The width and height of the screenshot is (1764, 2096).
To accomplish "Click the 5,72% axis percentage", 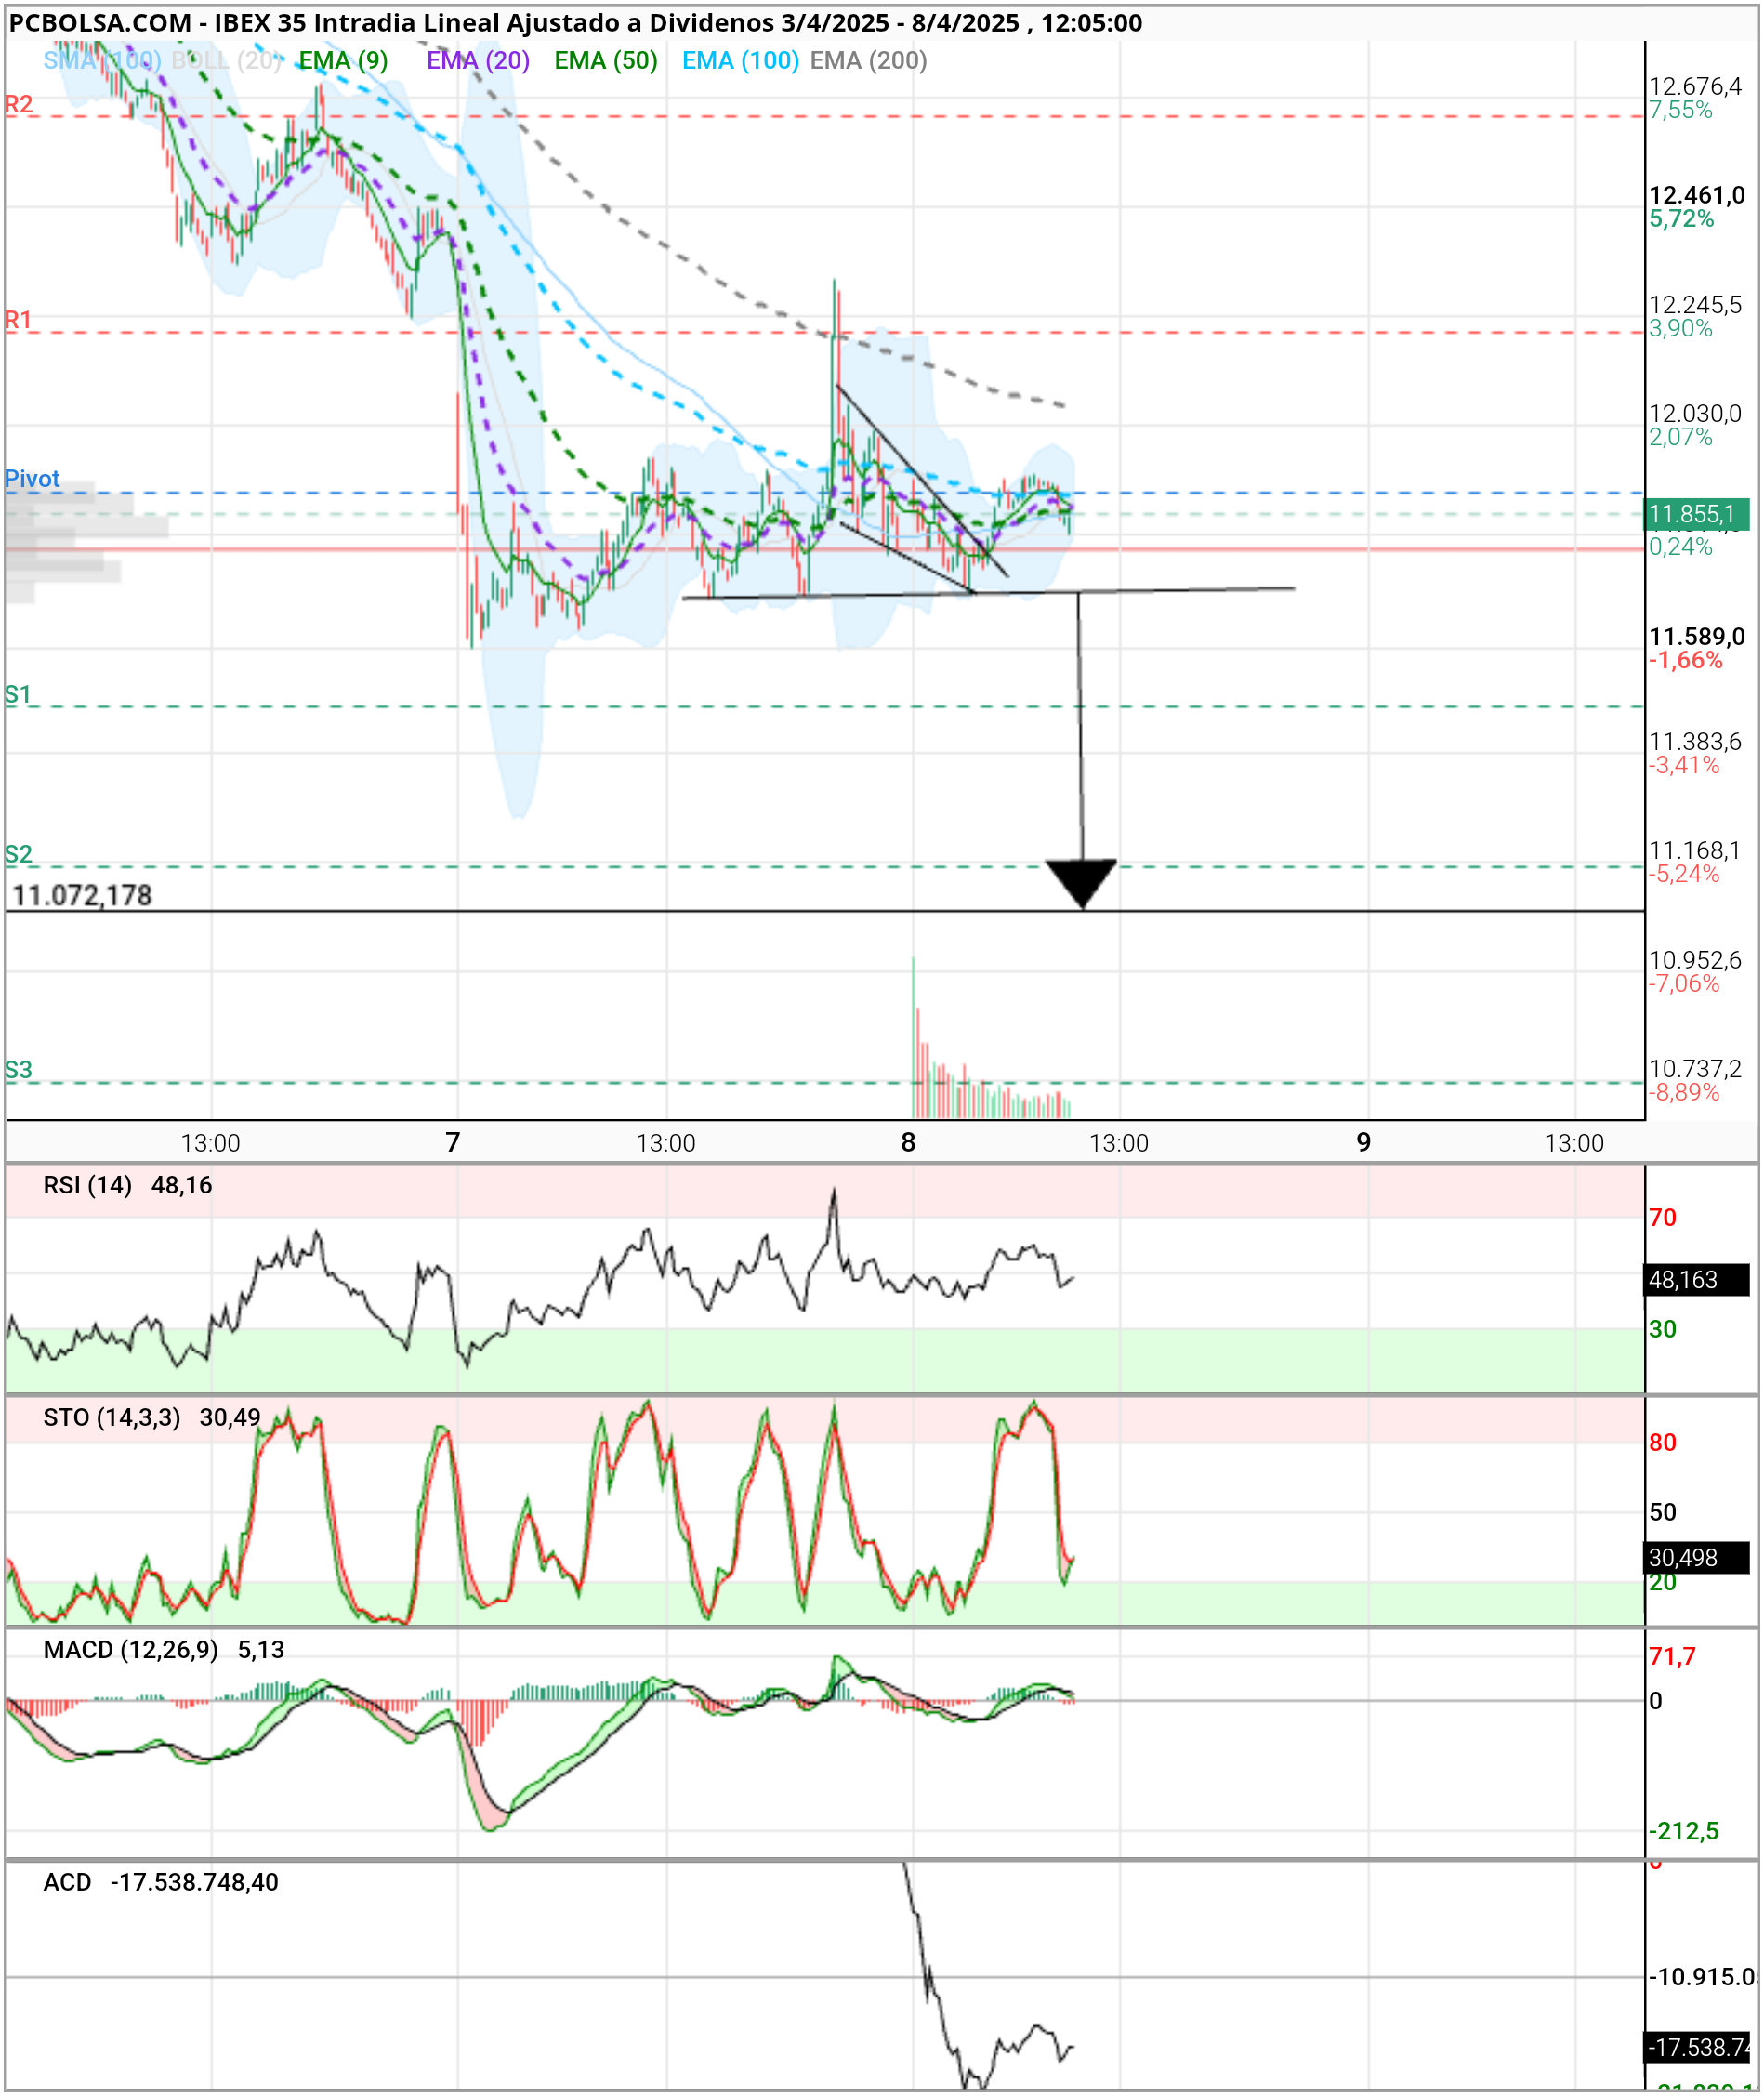I will pyautogui.click(x=1682, y=219).
